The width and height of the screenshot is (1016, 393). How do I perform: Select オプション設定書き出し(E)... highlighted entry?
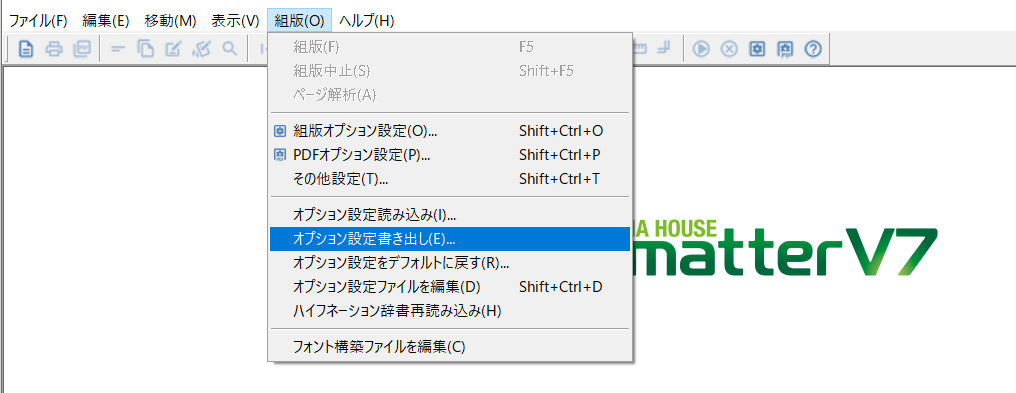[450, 239]
